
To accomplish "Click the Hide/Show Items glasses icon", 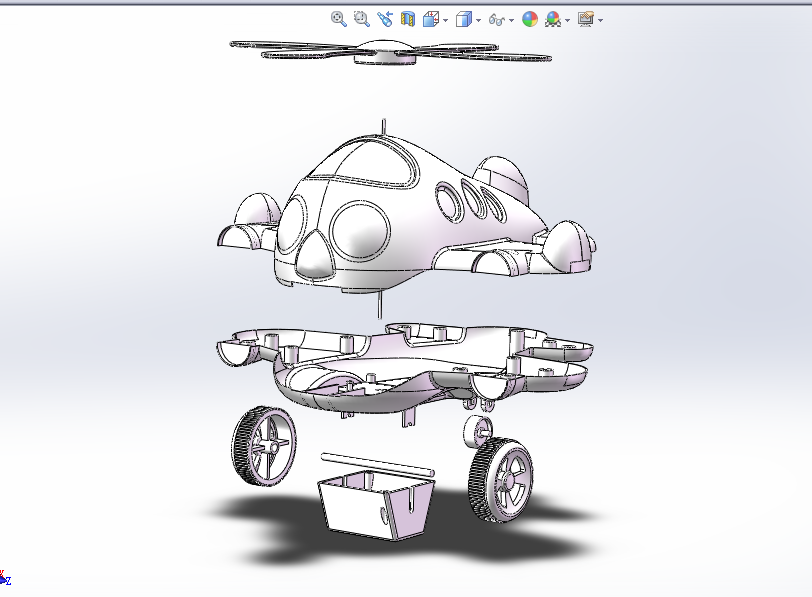I will pyautogui.click(x=497, y=20).
